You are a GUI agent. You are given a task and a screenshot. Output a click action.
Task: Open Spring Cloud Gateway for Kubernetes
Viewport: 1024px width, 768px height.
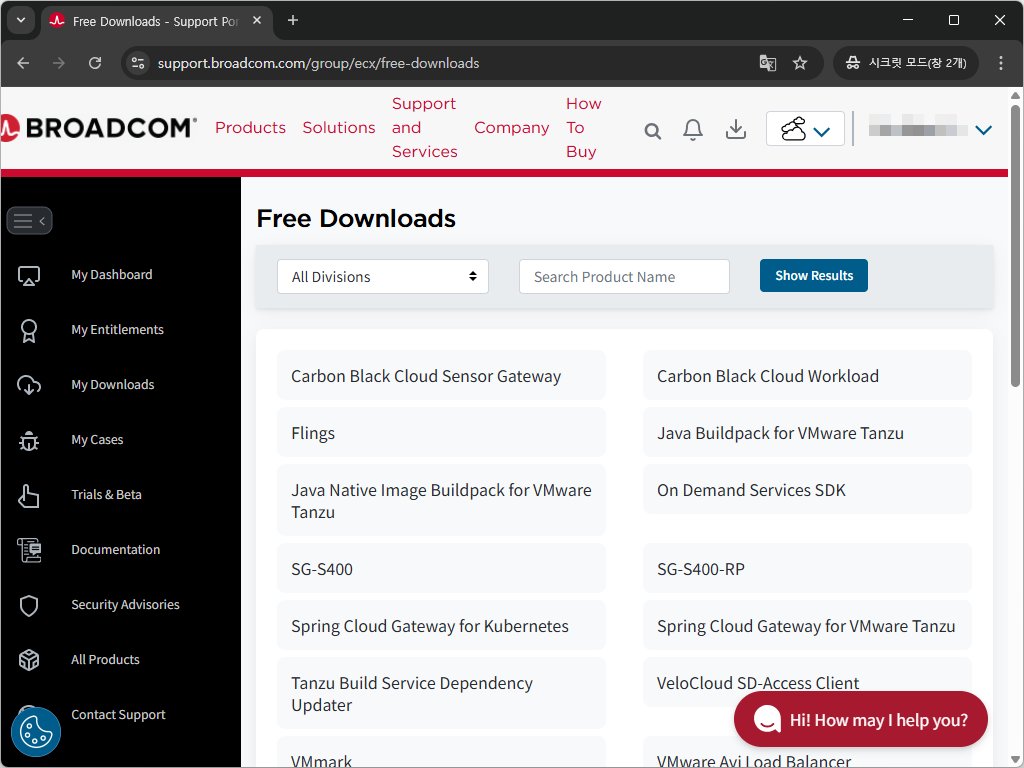[441, 625]
